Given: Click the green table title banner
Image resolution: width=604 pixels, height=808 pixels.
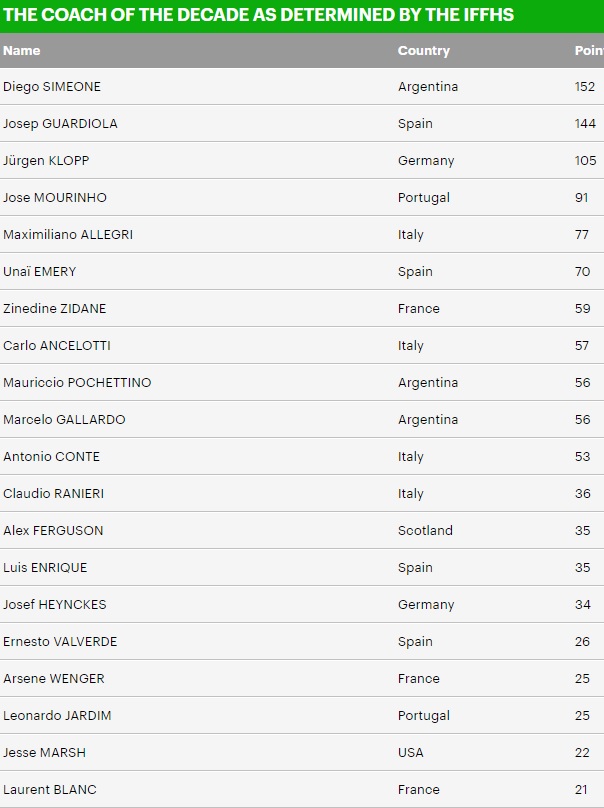Looking at the screenshot, I should [302, 16].
